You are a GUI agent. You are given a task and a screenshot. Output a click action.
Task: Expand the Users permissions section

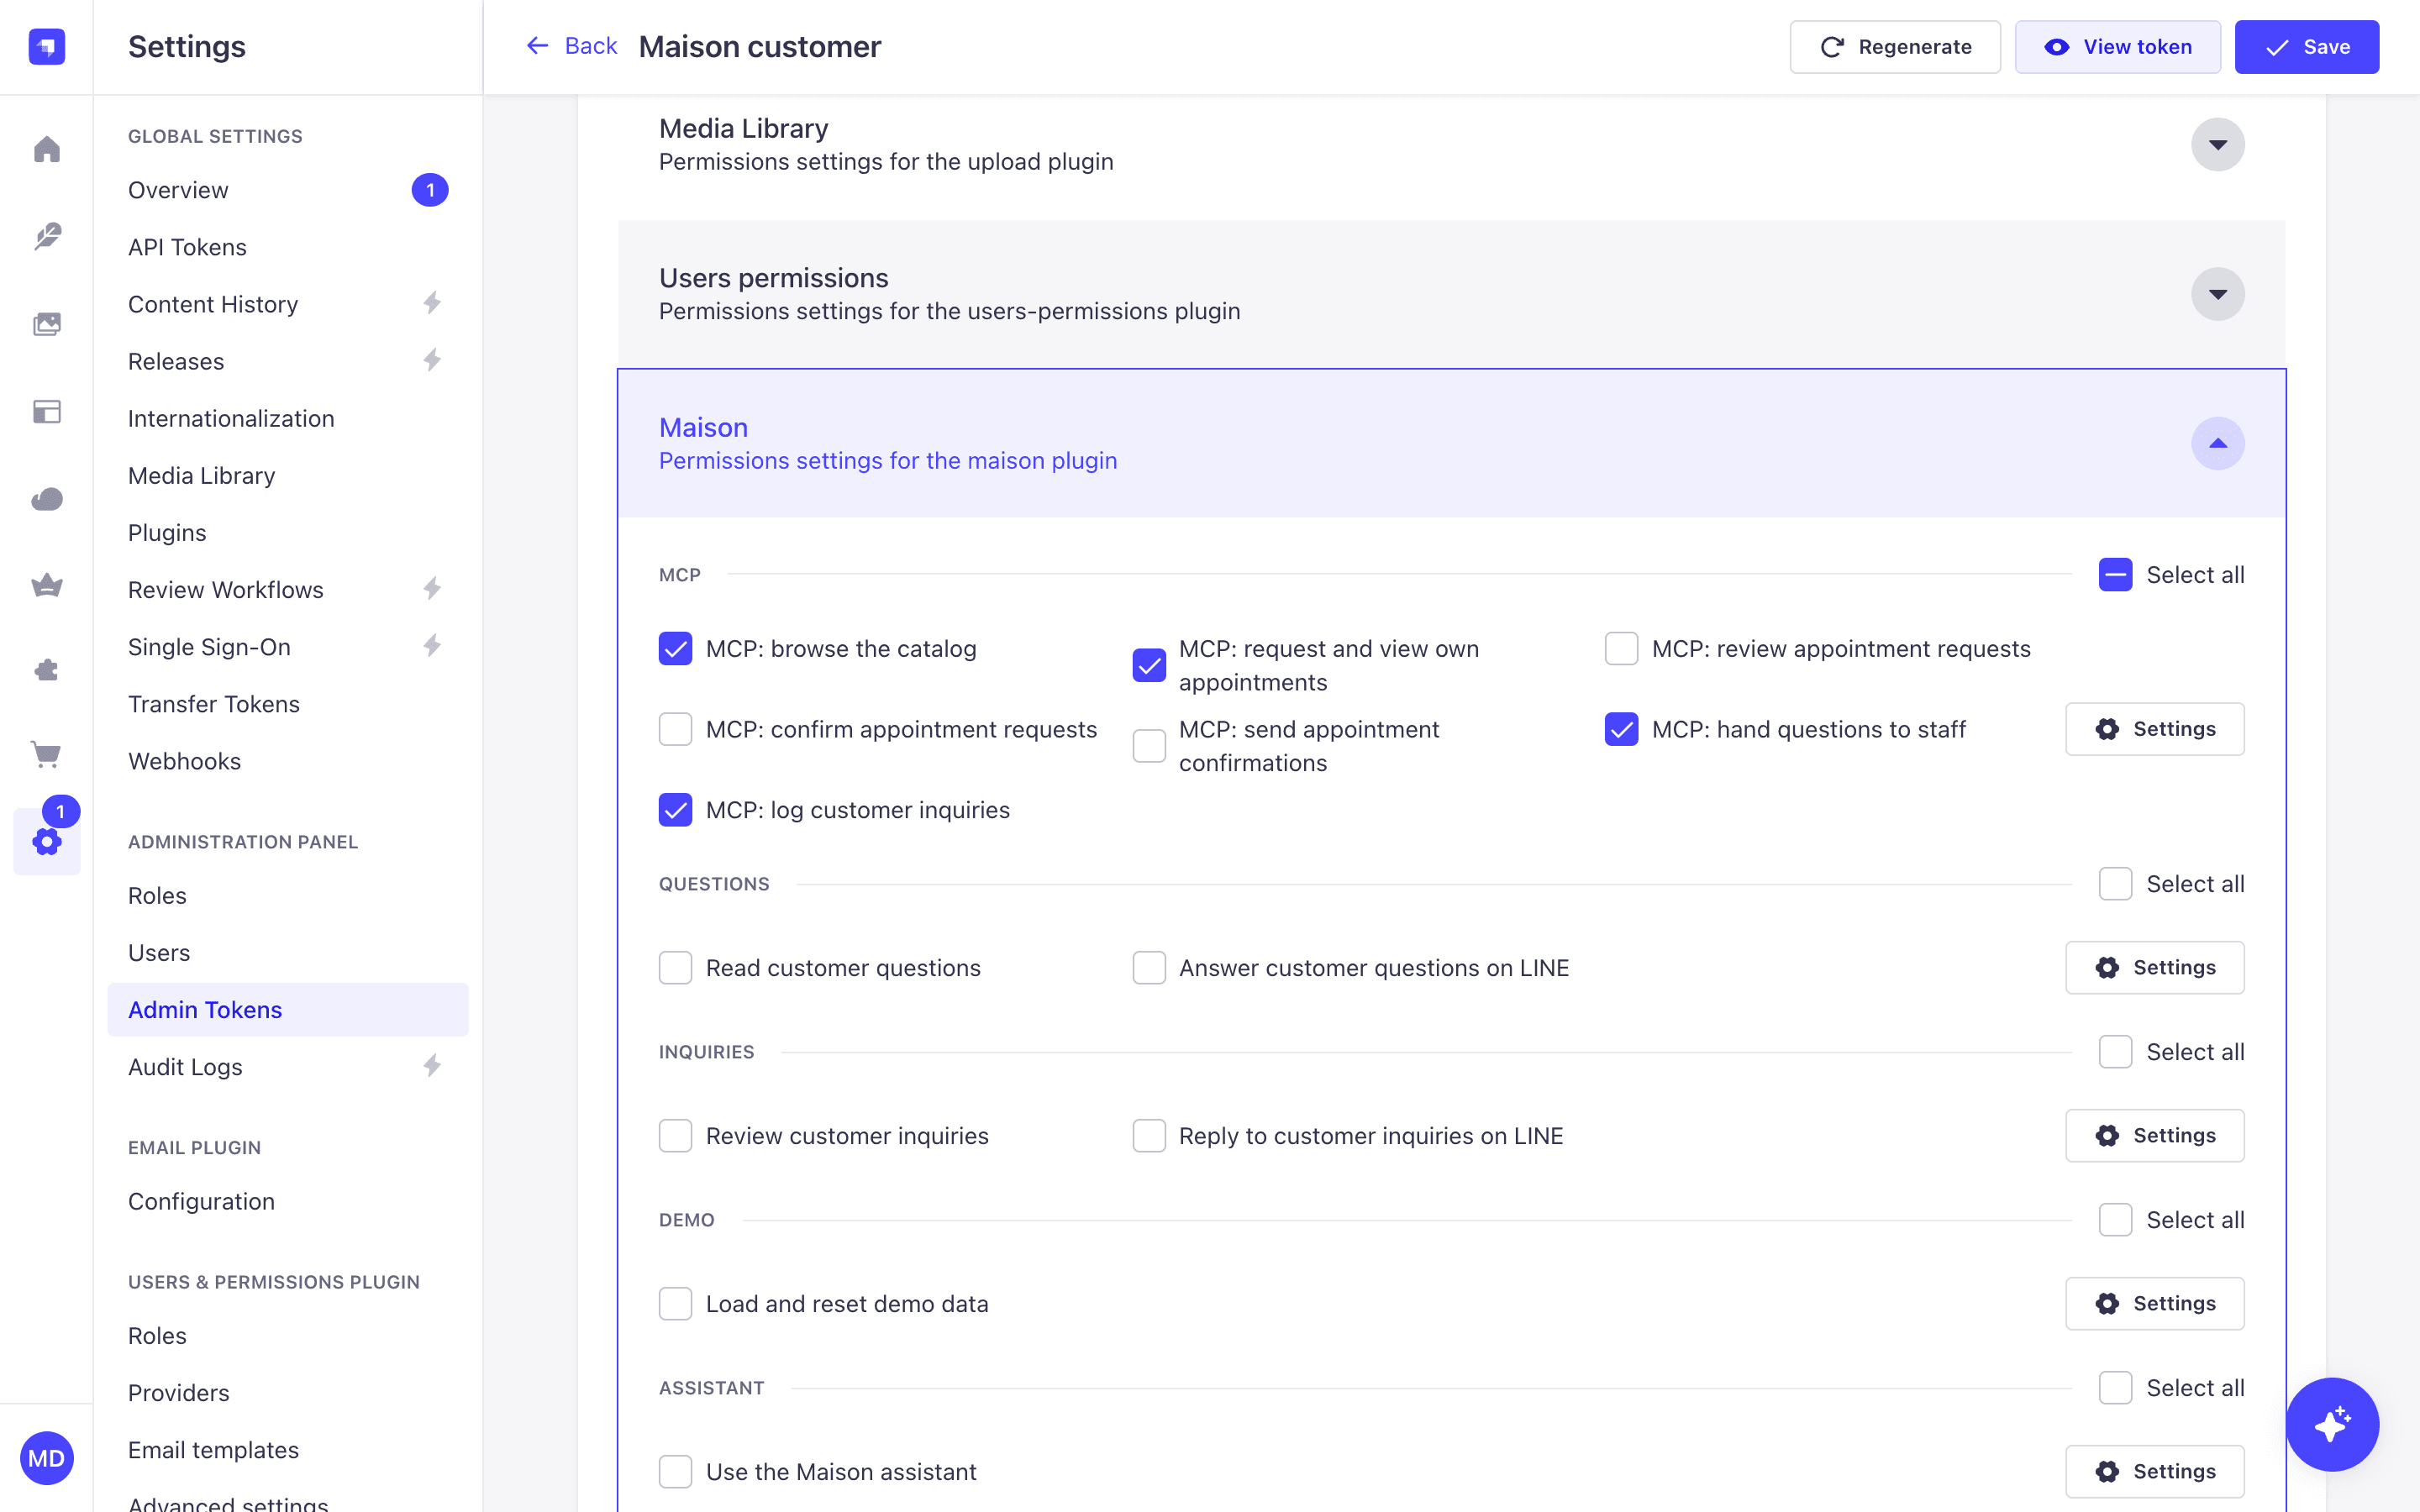2218,294
